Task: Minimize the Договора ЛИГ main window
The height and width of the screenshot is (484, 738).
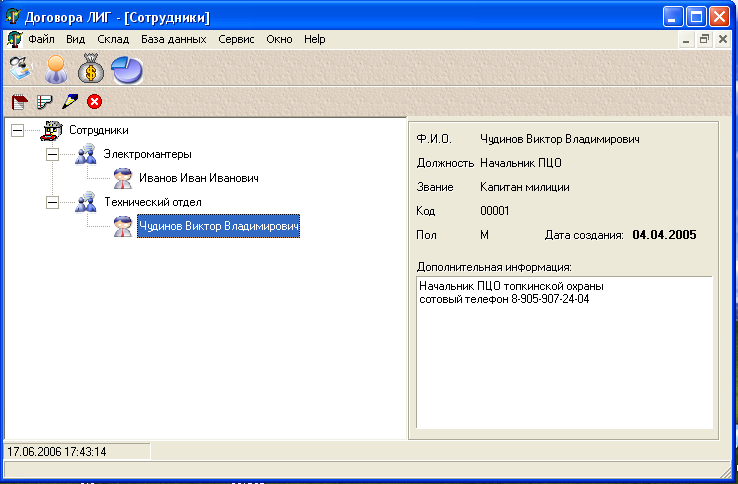Action: (x=673, y=16)
